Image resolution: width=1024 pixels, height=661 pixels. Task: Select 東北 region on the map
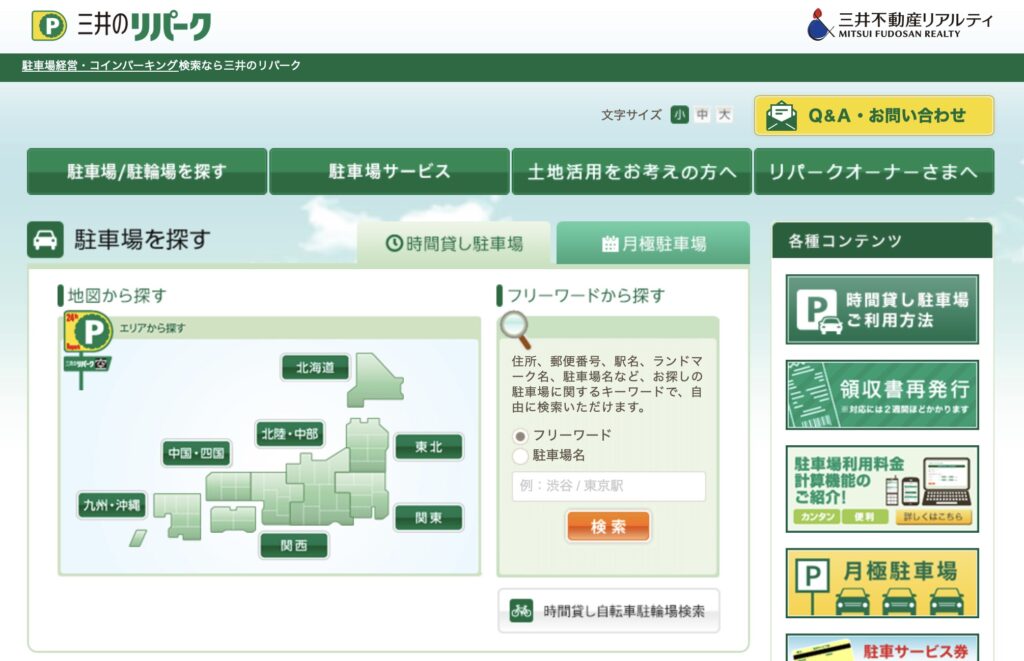tap(429, 447)
